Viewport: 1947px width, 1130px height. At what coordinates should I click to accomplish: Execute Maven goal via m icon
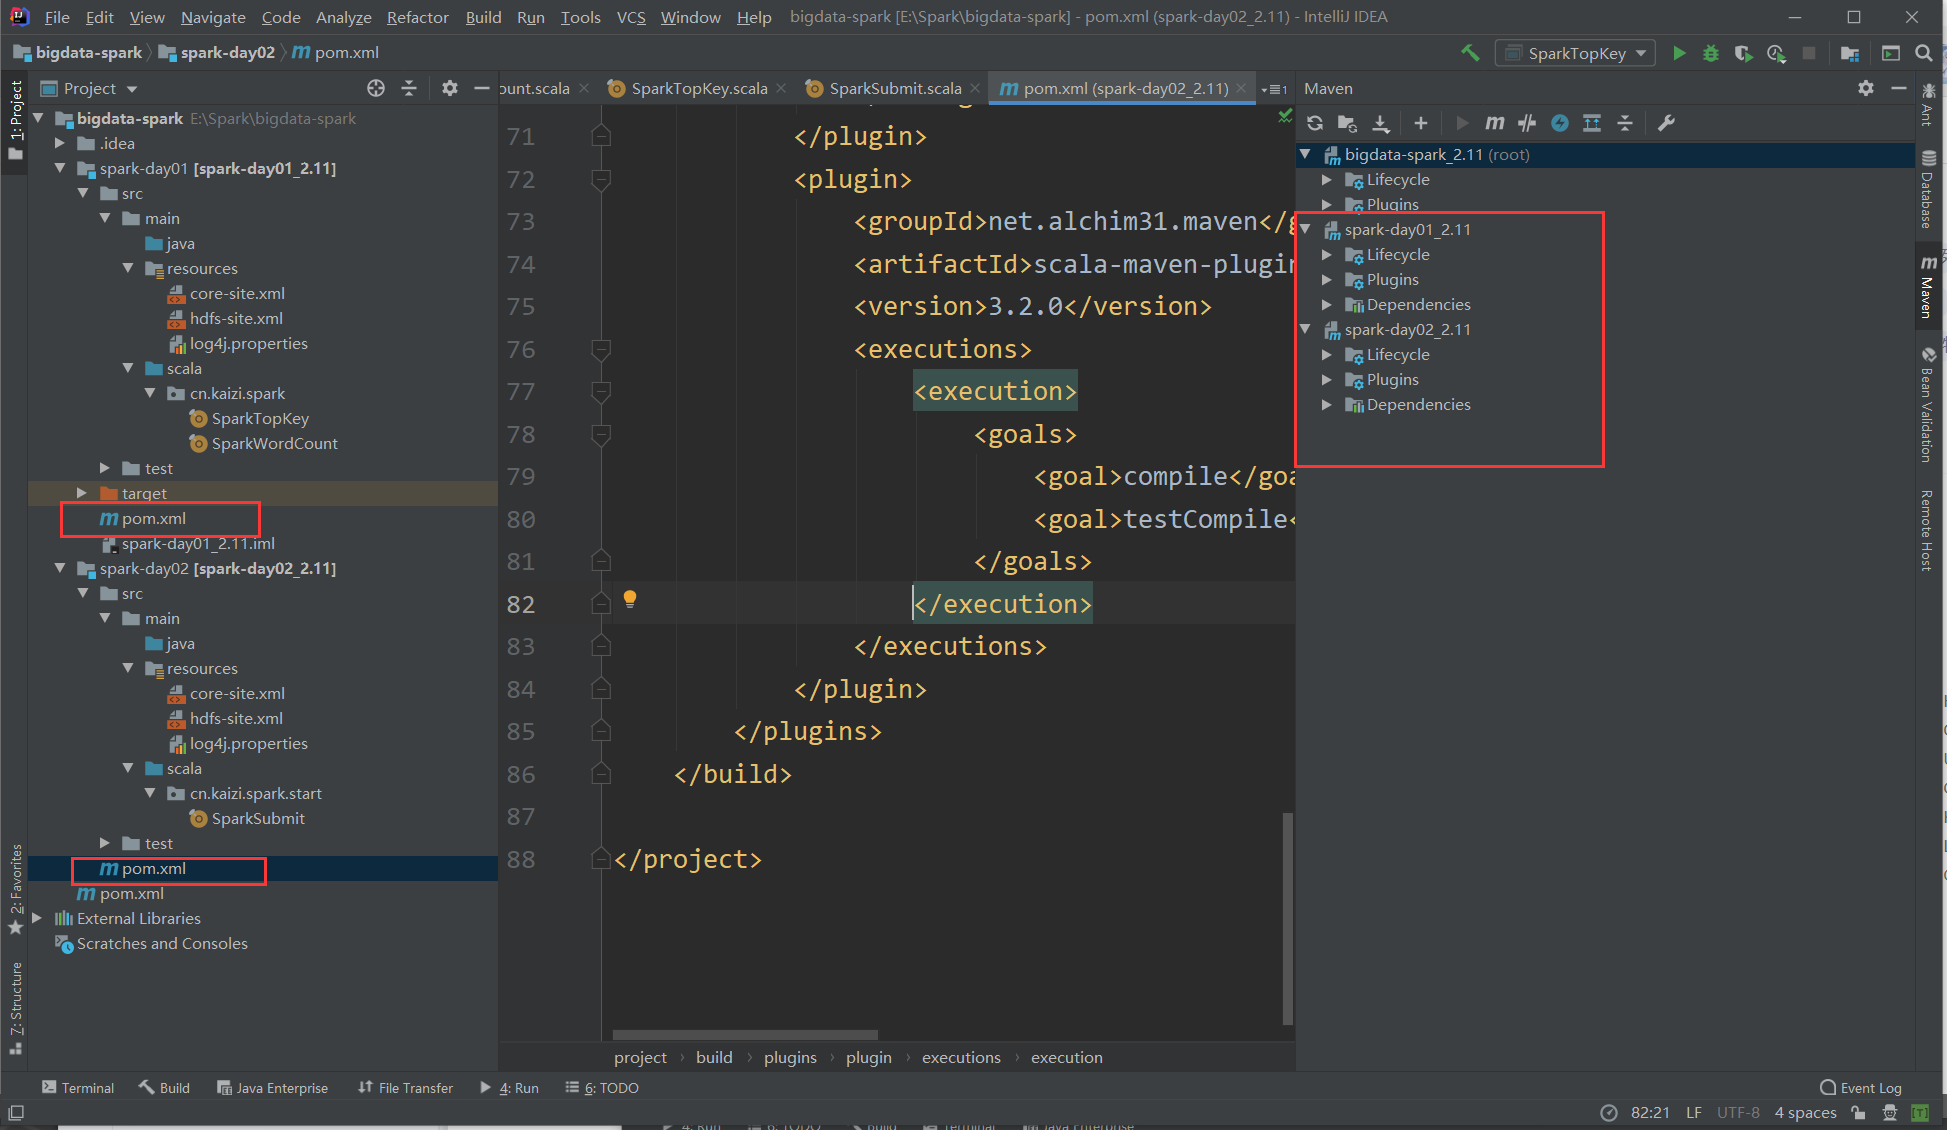tap(1494, 123)
